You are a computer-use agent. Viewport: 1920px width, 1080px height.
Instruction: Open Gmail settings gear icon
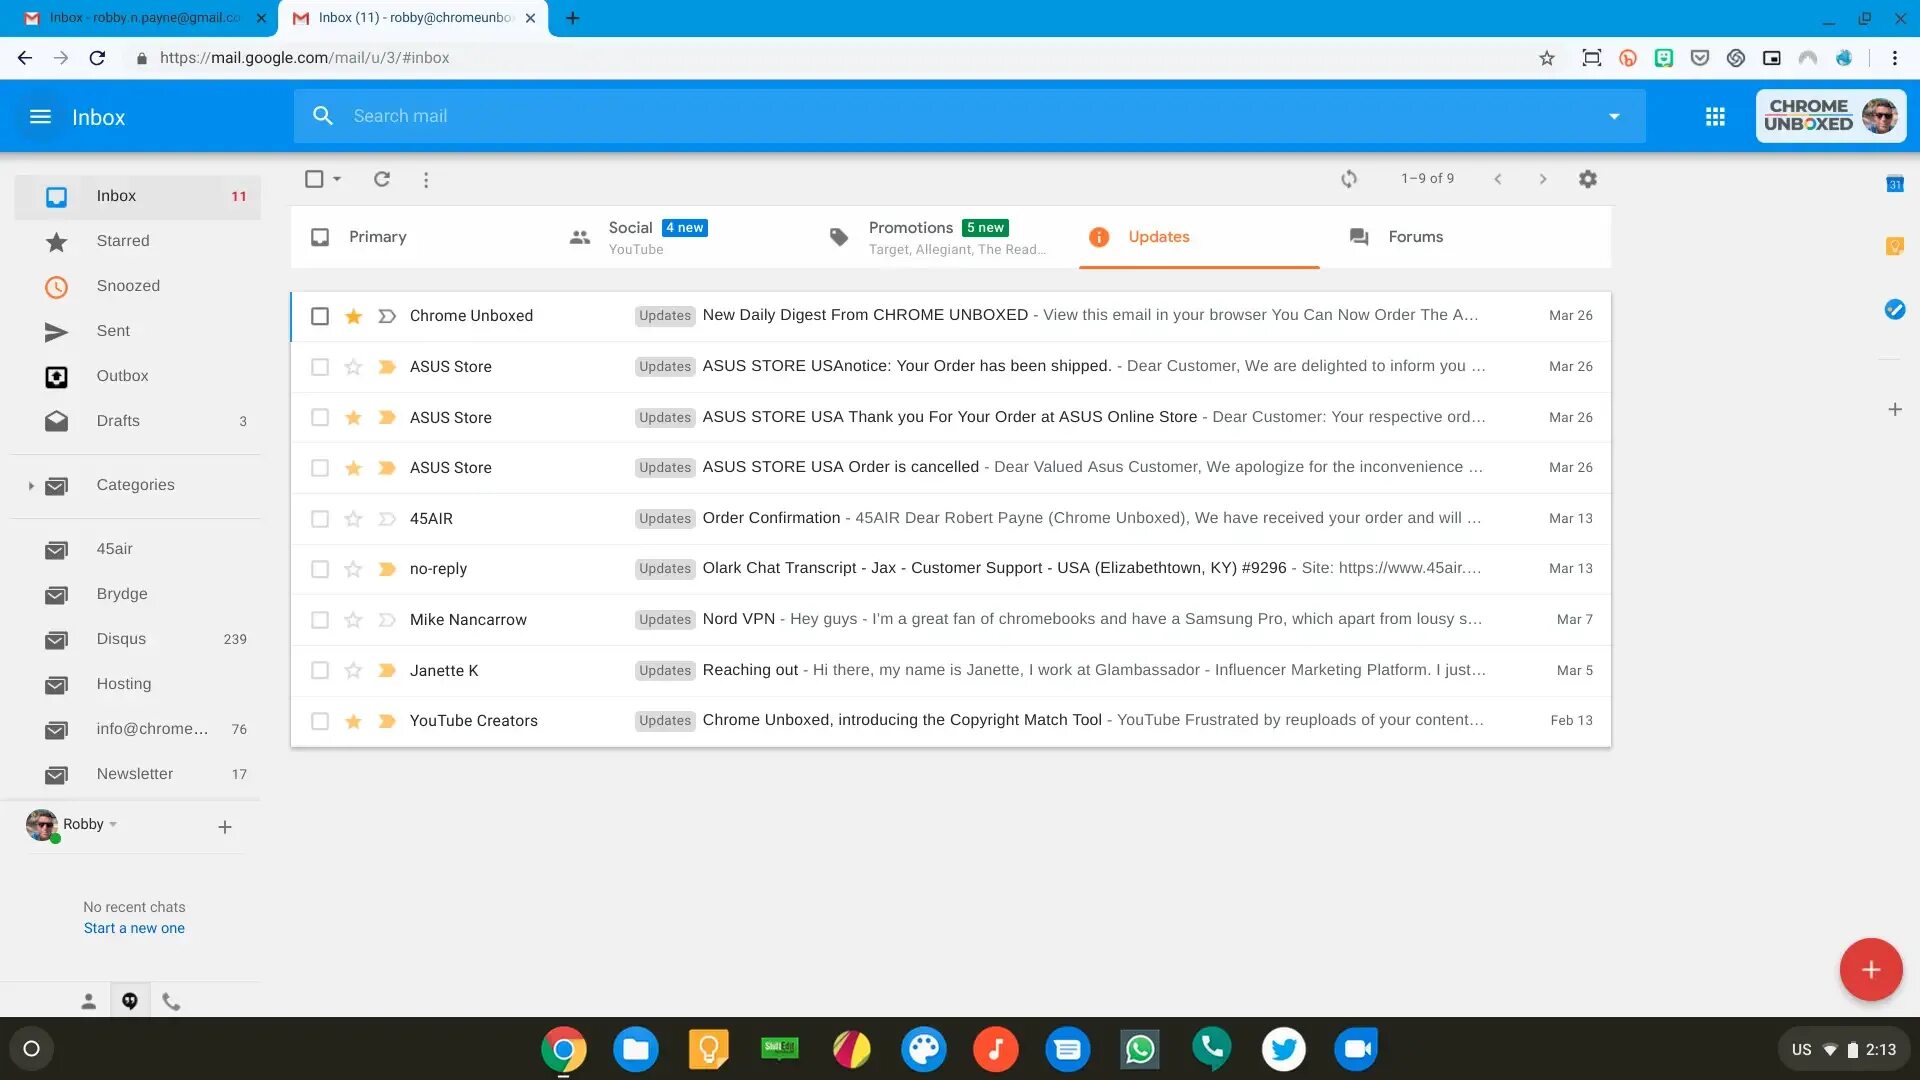(1587, 179)
